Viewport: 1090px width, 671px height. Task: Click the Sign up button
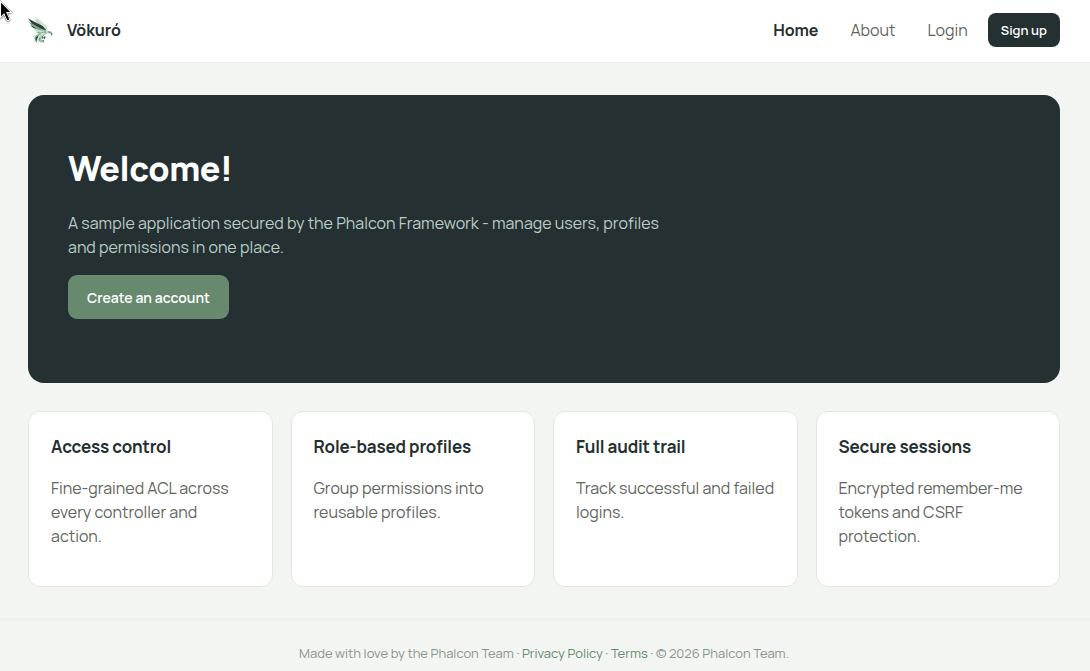click(1023, 31)
